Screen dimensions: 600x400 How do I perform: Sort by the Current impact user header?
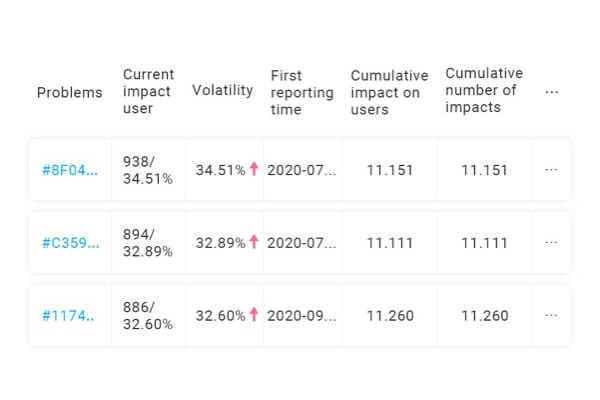[148, 91]
